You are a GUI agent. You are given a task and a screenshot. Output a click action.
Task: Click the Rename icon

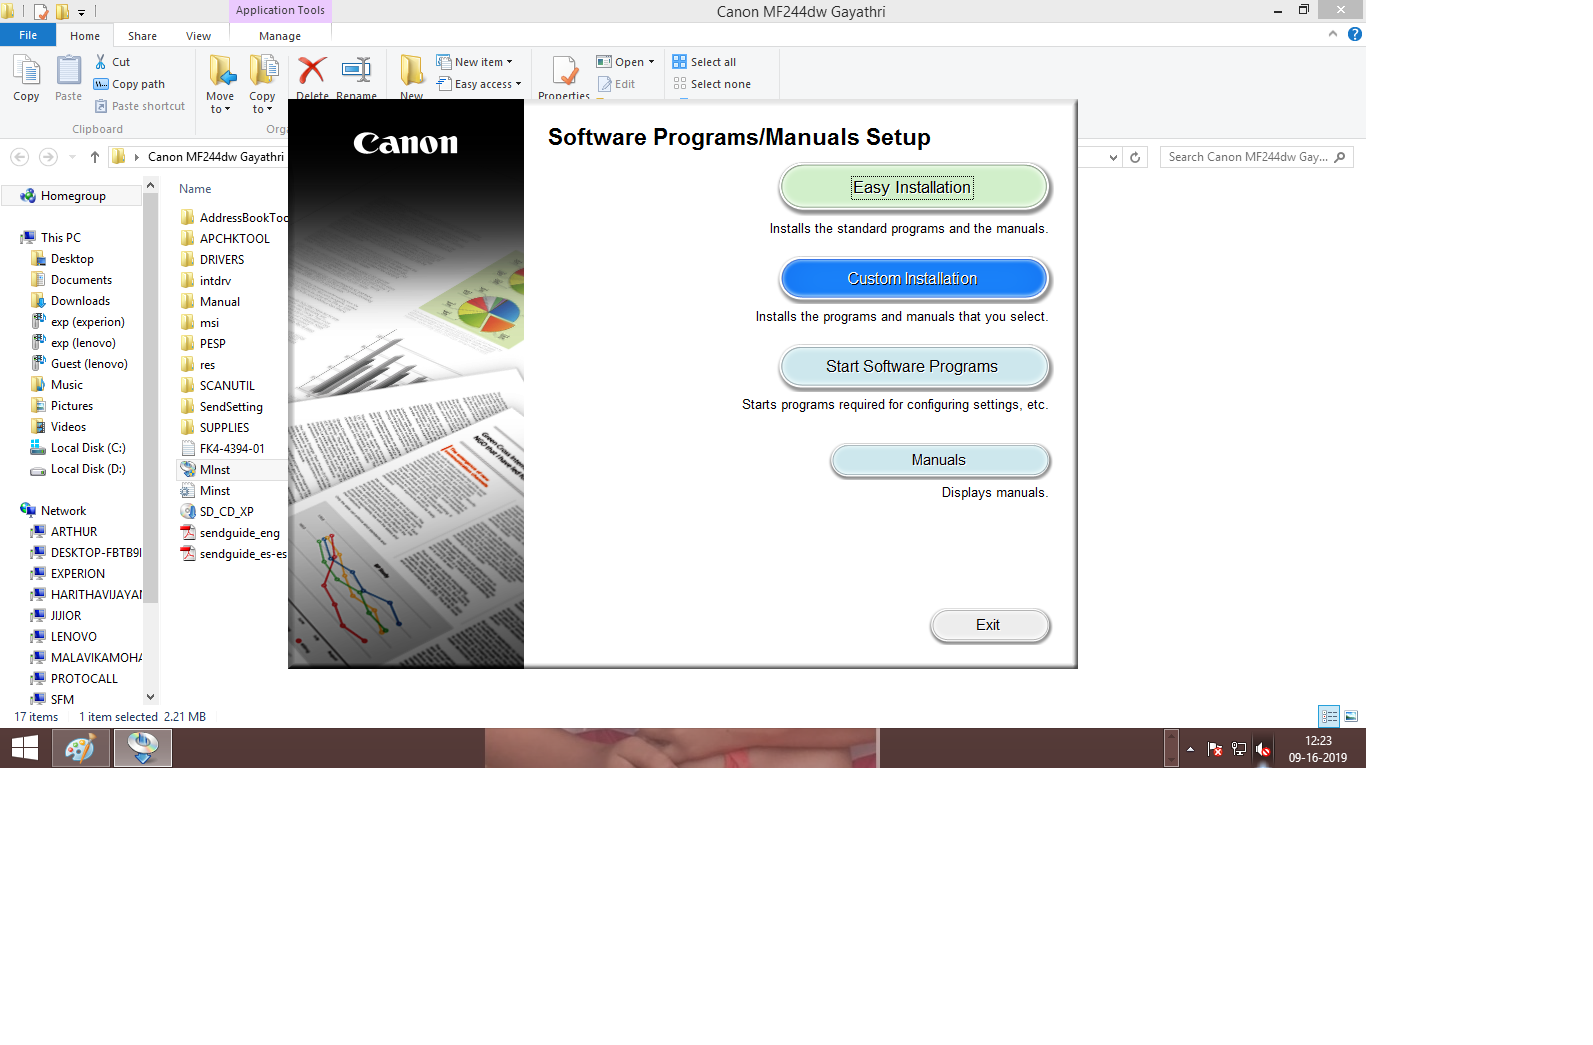[356, 70]
